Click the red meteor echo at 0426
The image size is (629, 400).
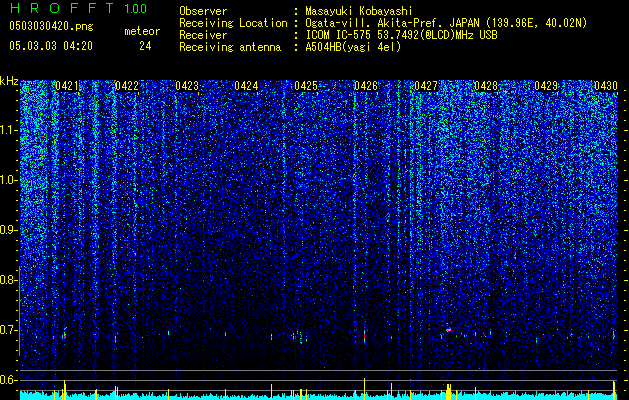click(x=365, y=336)
